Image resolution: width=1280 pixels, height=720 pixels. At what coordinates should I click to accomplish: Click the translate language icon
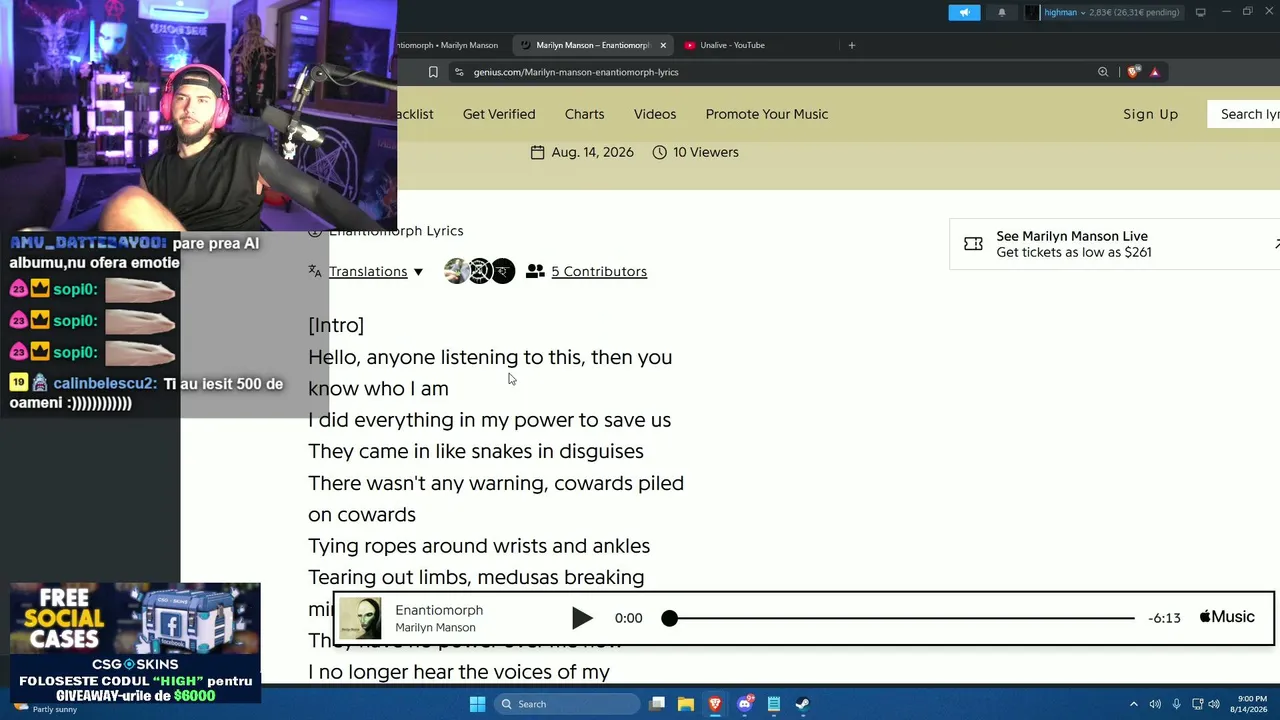click(x=315, y=271)
